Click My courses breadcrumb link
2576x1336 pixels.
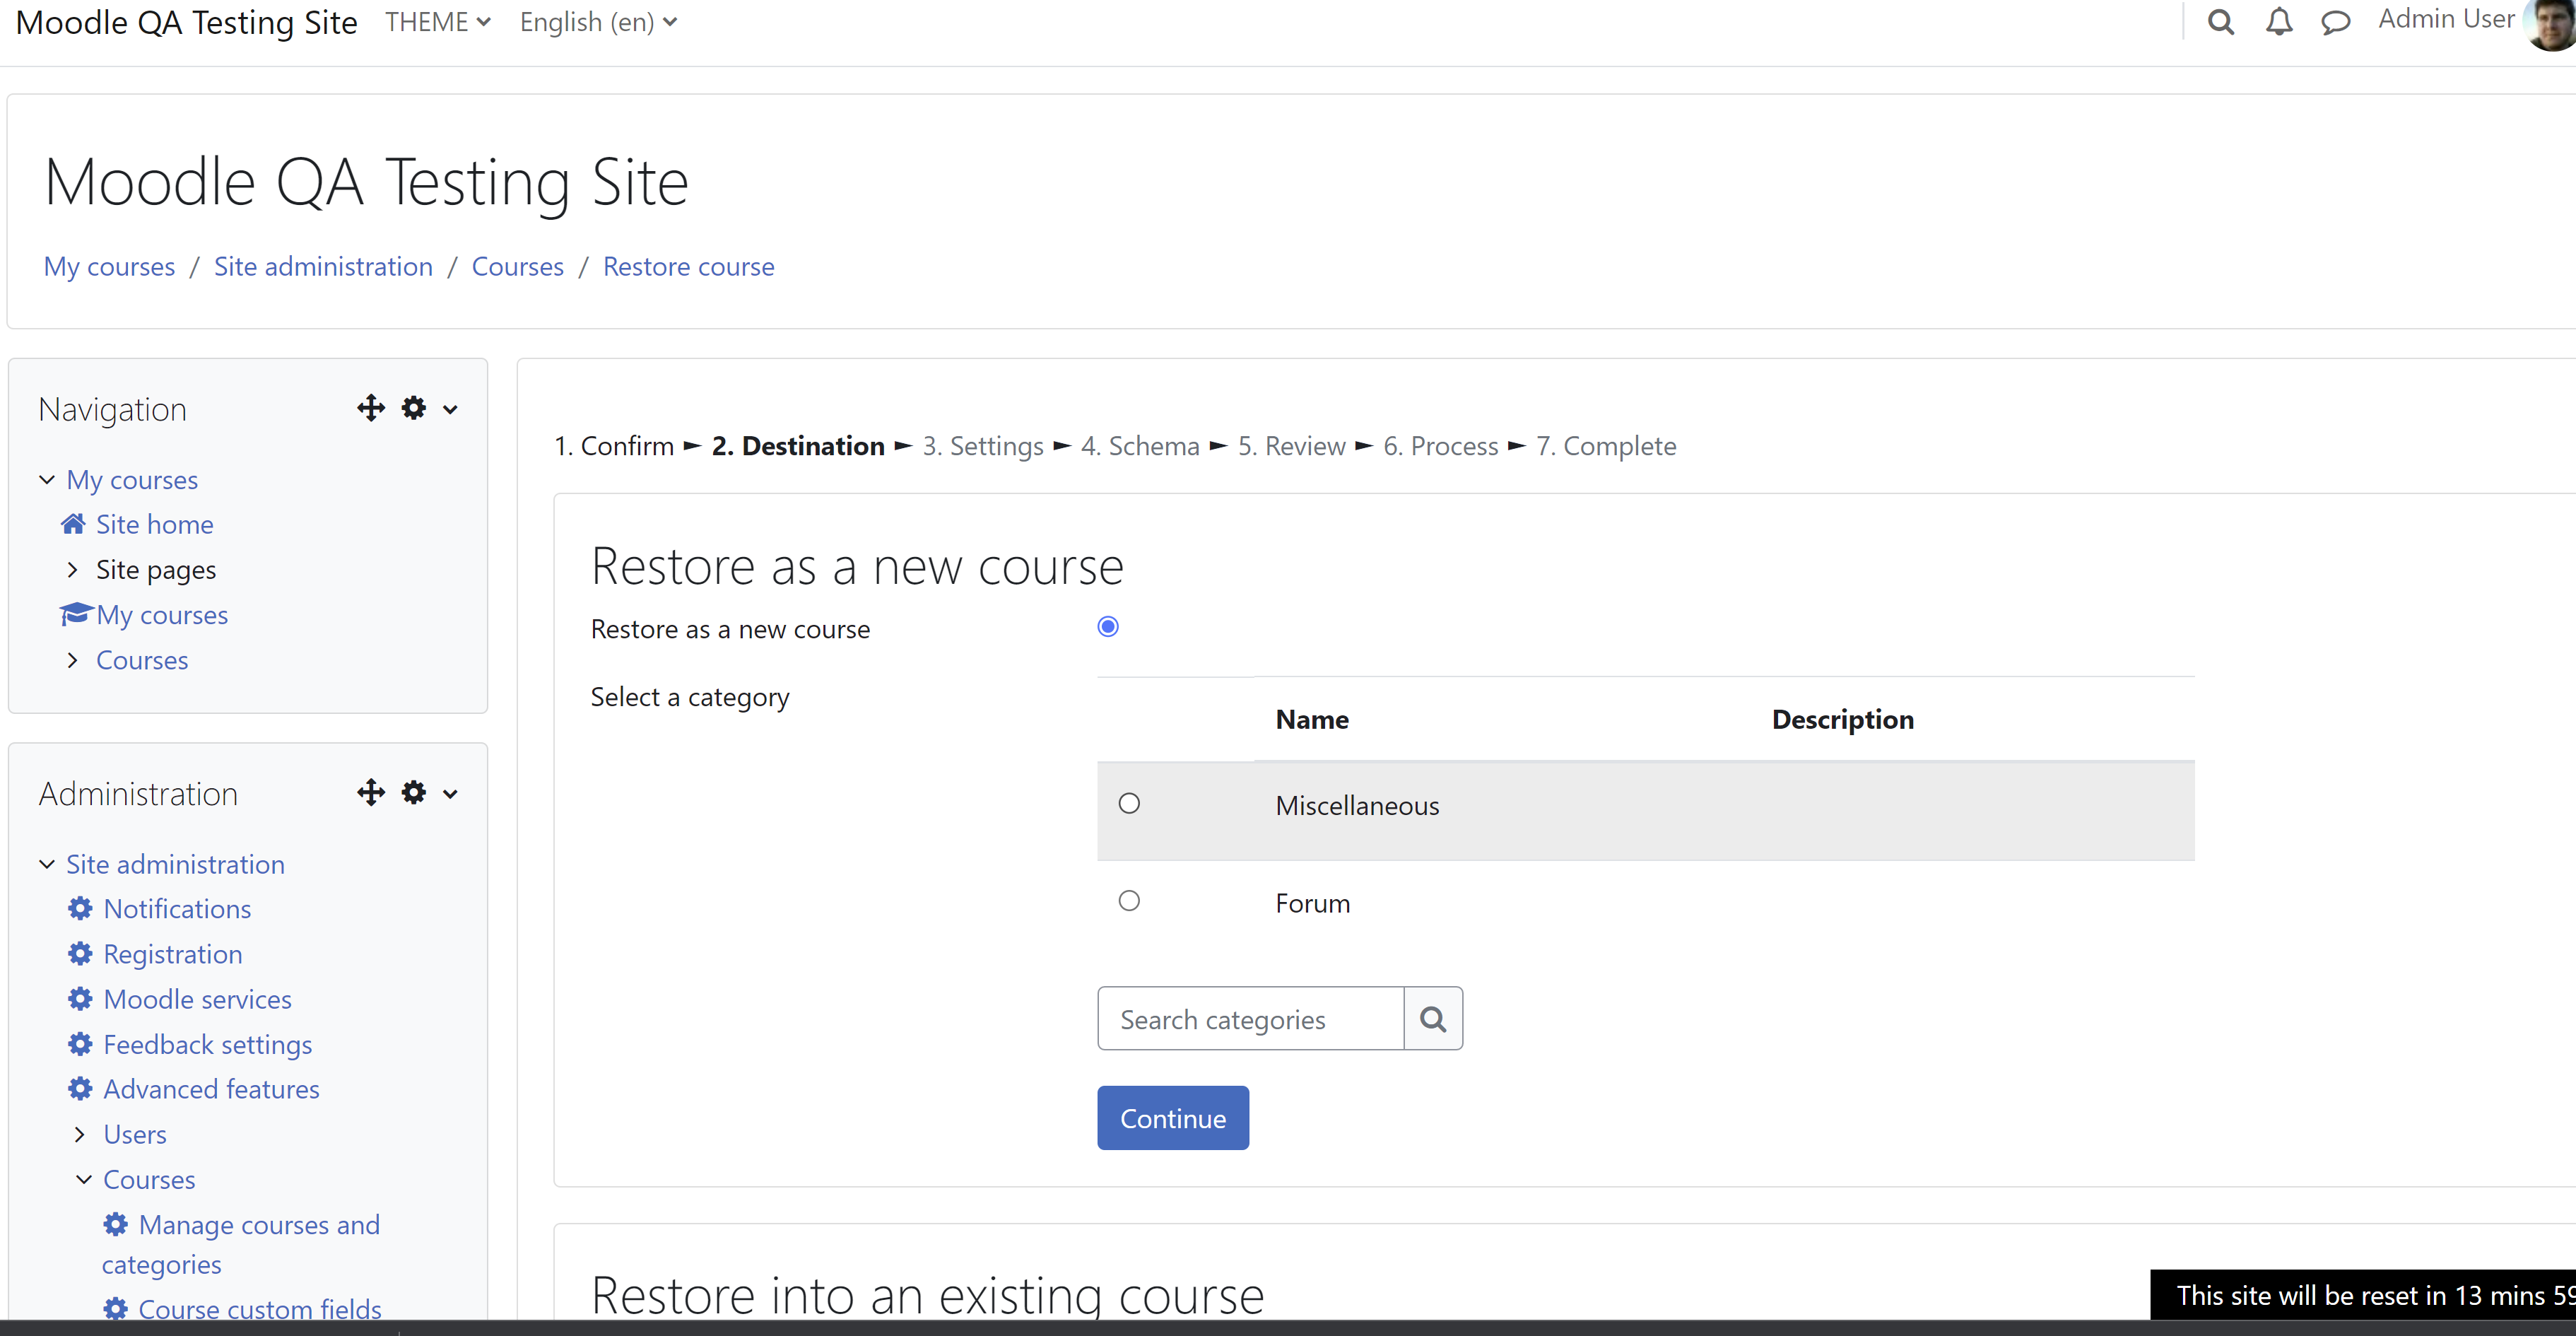109,266
